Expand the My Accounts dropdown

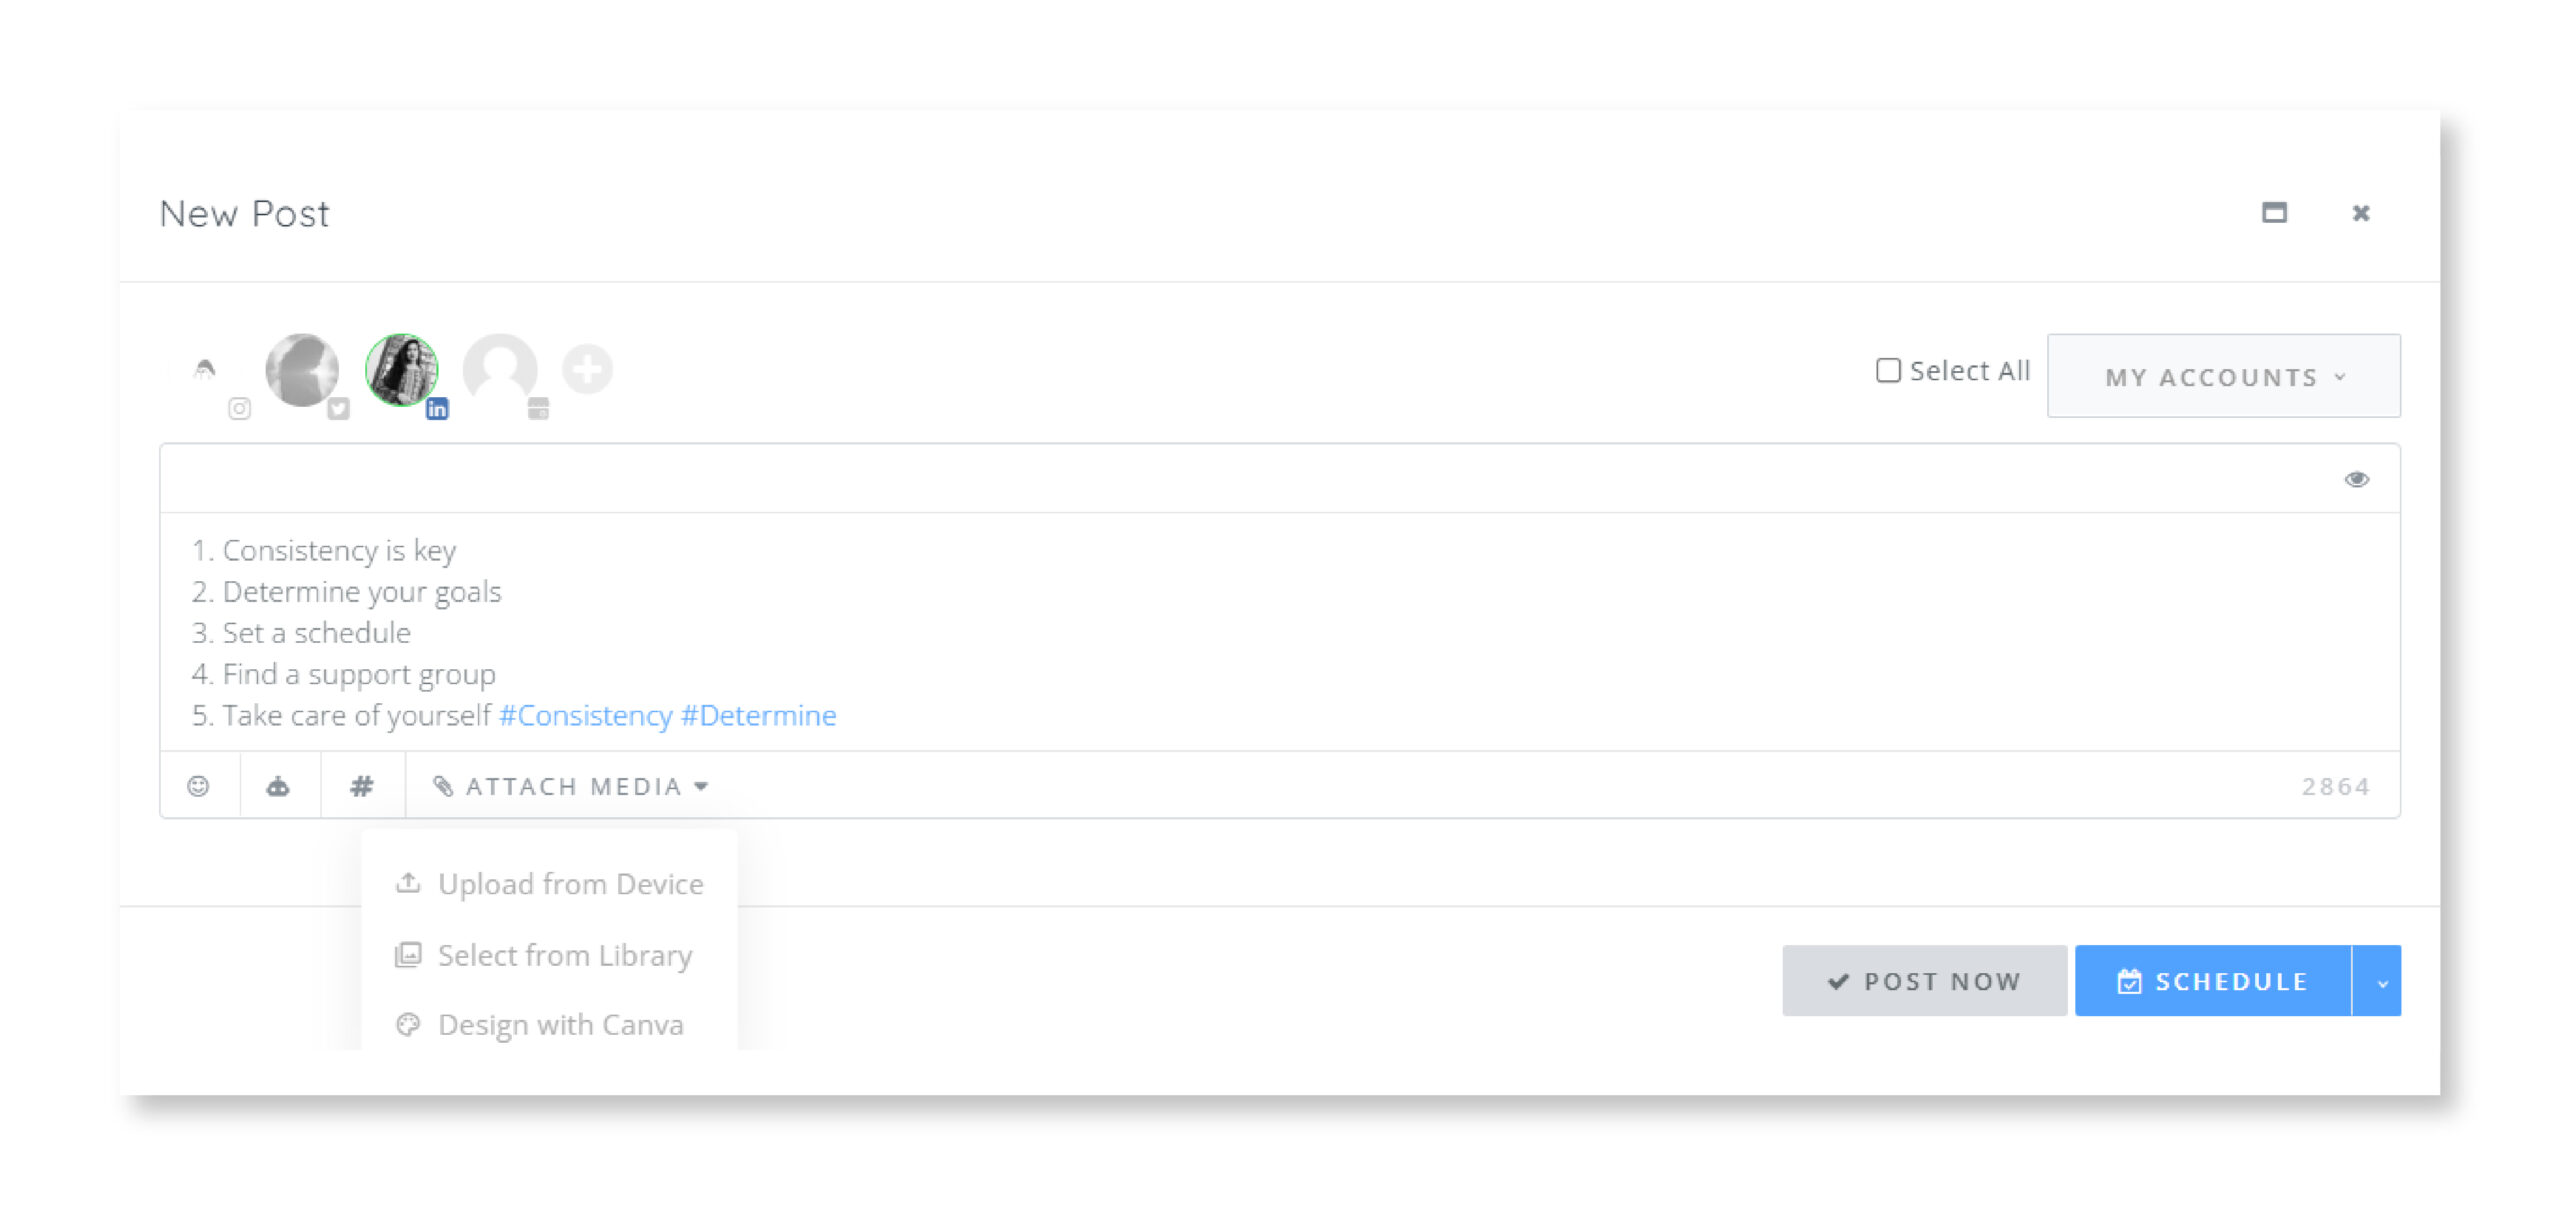(2225, 376)
